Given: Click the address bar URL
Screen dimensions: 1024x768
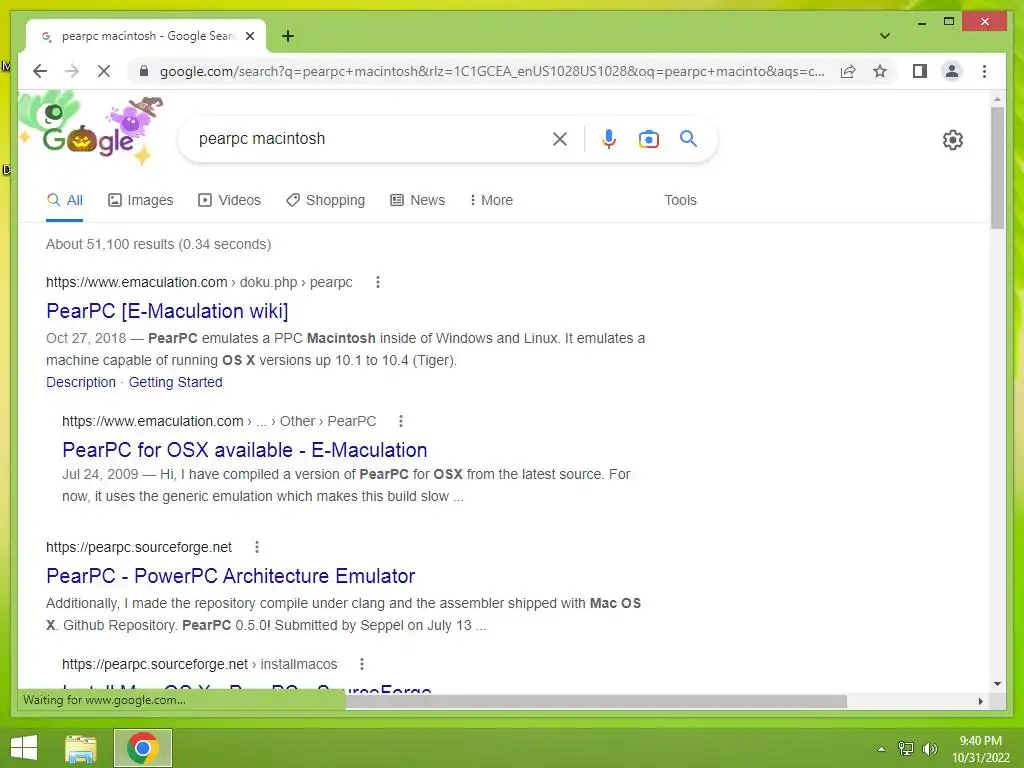Looking at the screenshot, I should (492, 71).
